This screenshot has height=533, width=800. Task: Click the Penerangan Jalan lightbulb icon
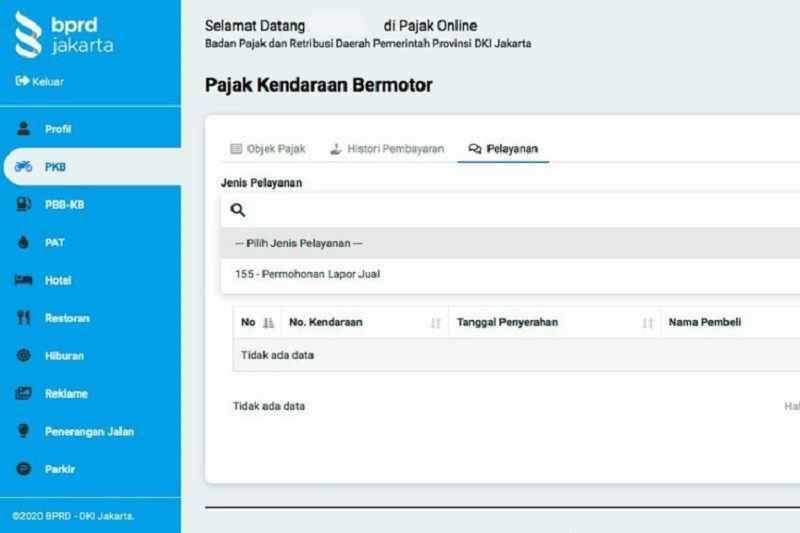(23, 431)
